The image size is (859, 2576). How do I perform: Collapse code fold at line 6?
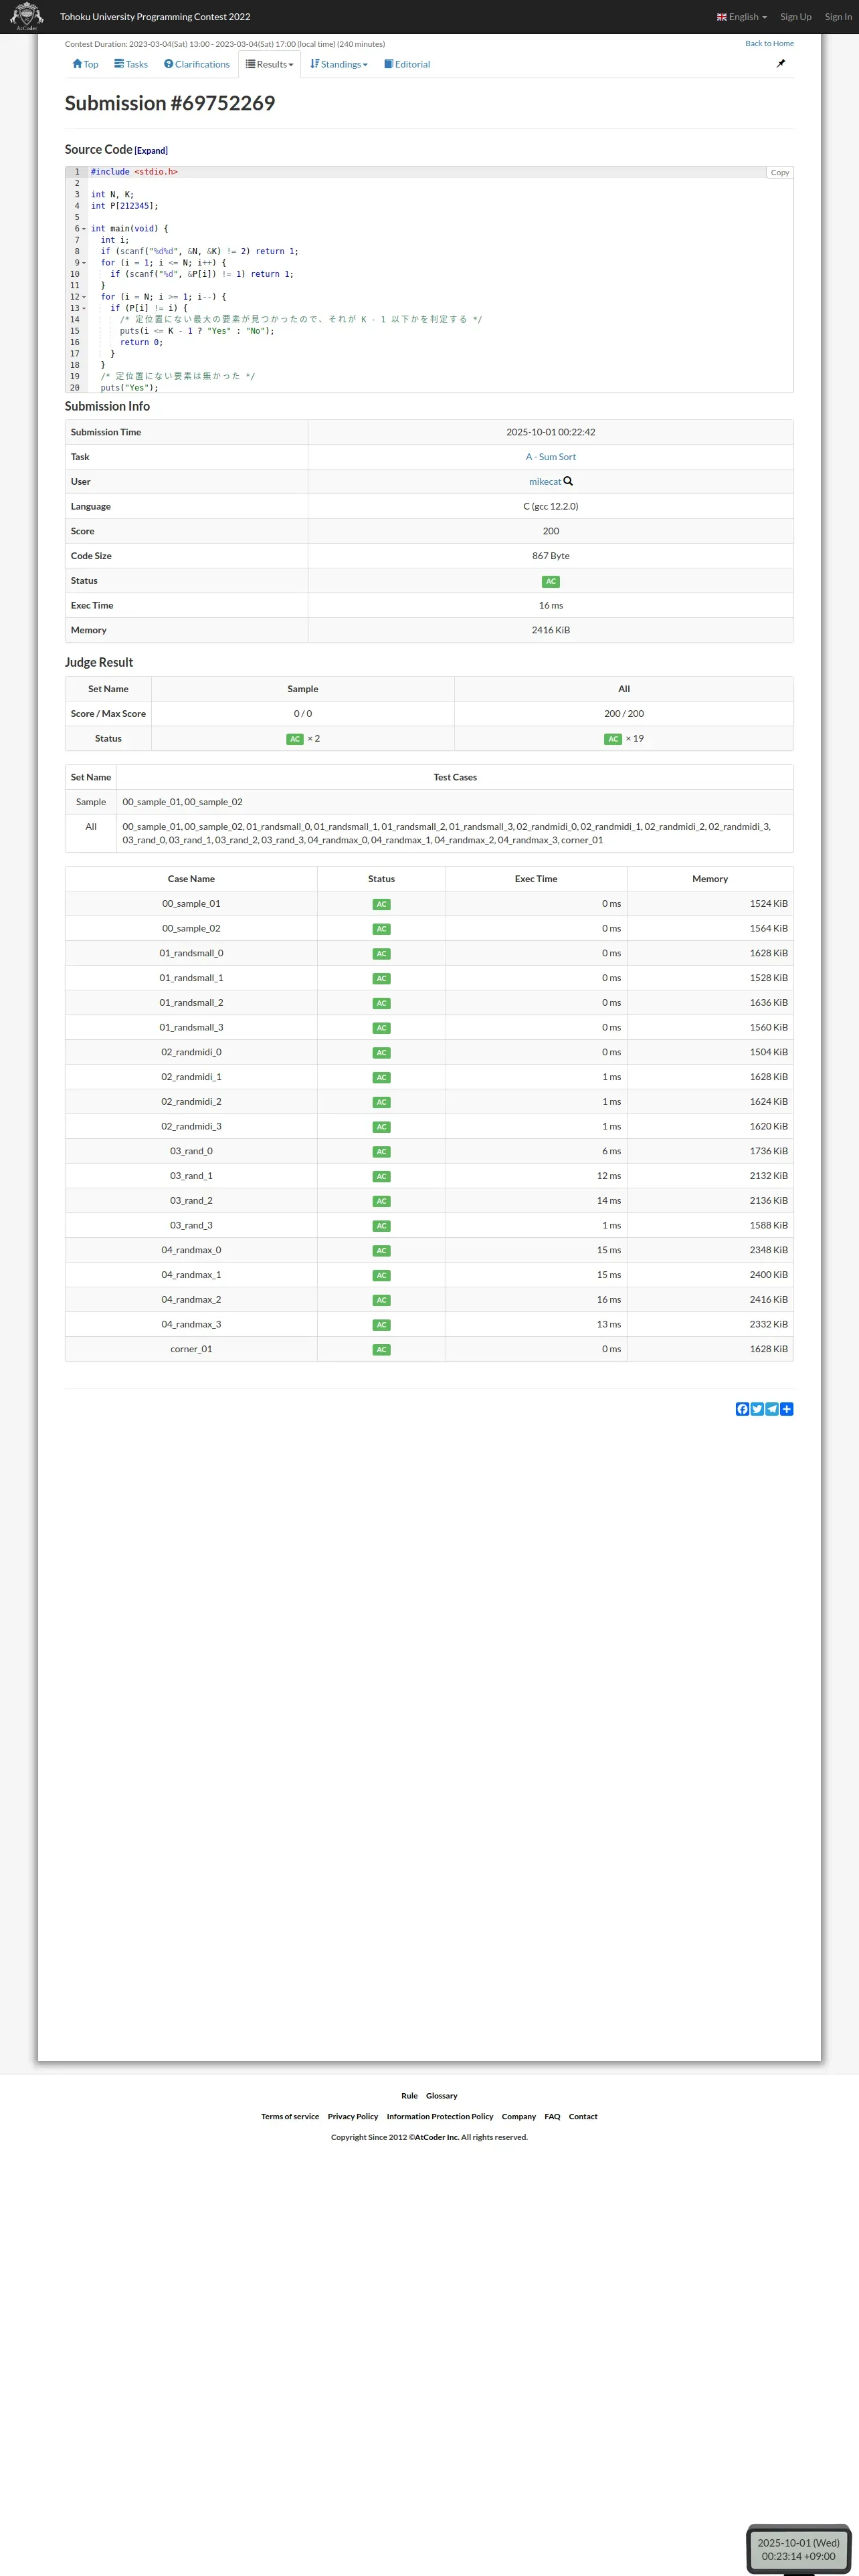pos(84,229)
